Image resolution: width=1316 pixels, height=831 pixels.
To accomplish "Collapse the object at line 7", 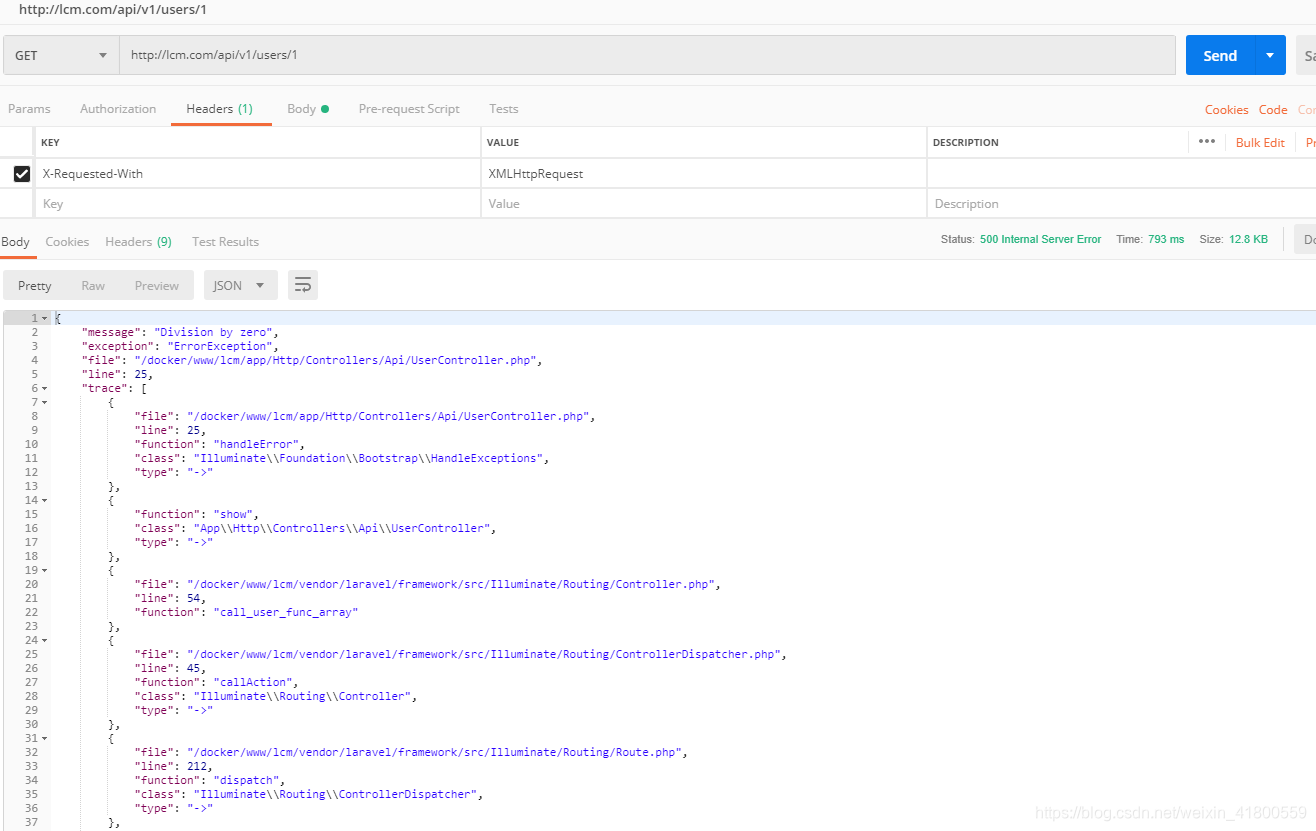I will click(x=44, y=402).
